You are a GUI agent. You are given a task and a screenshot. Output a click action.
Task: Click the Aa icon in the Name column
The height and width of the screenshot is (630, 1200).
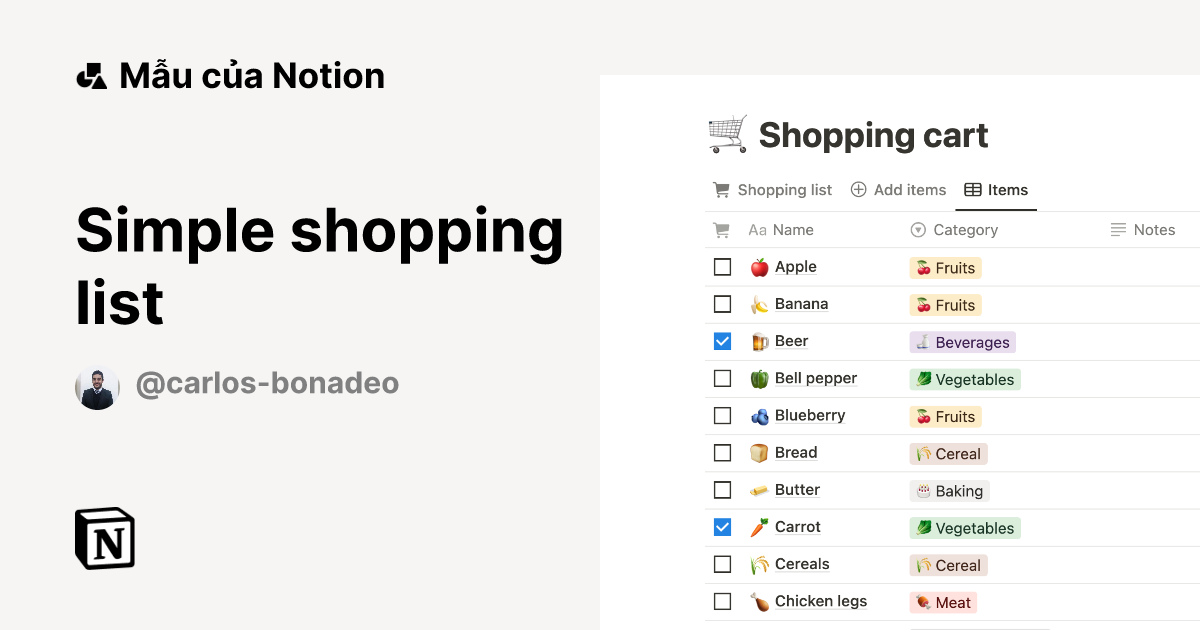(756, 230)
